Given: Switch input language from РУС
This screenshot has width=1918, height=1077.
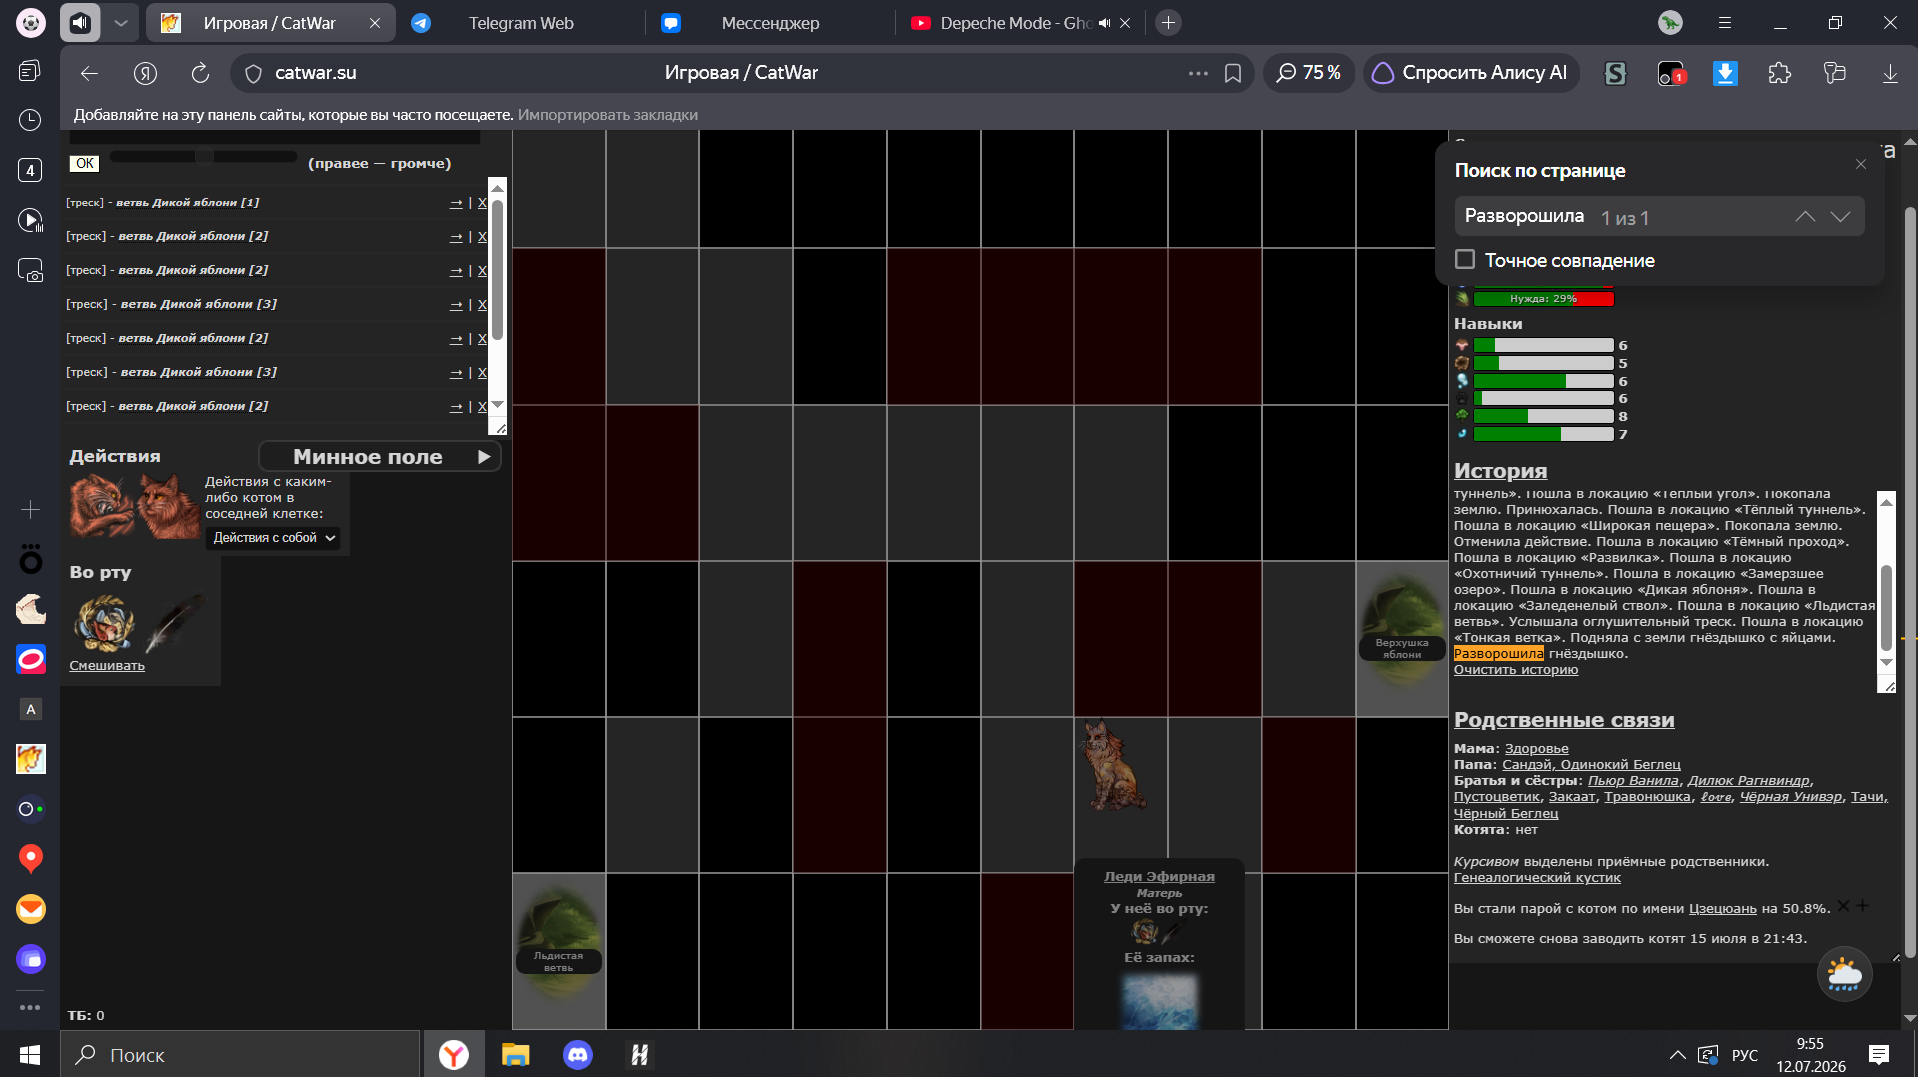Looking at the screenshot, I should pyautogui.click(x=1744, y=1054).
